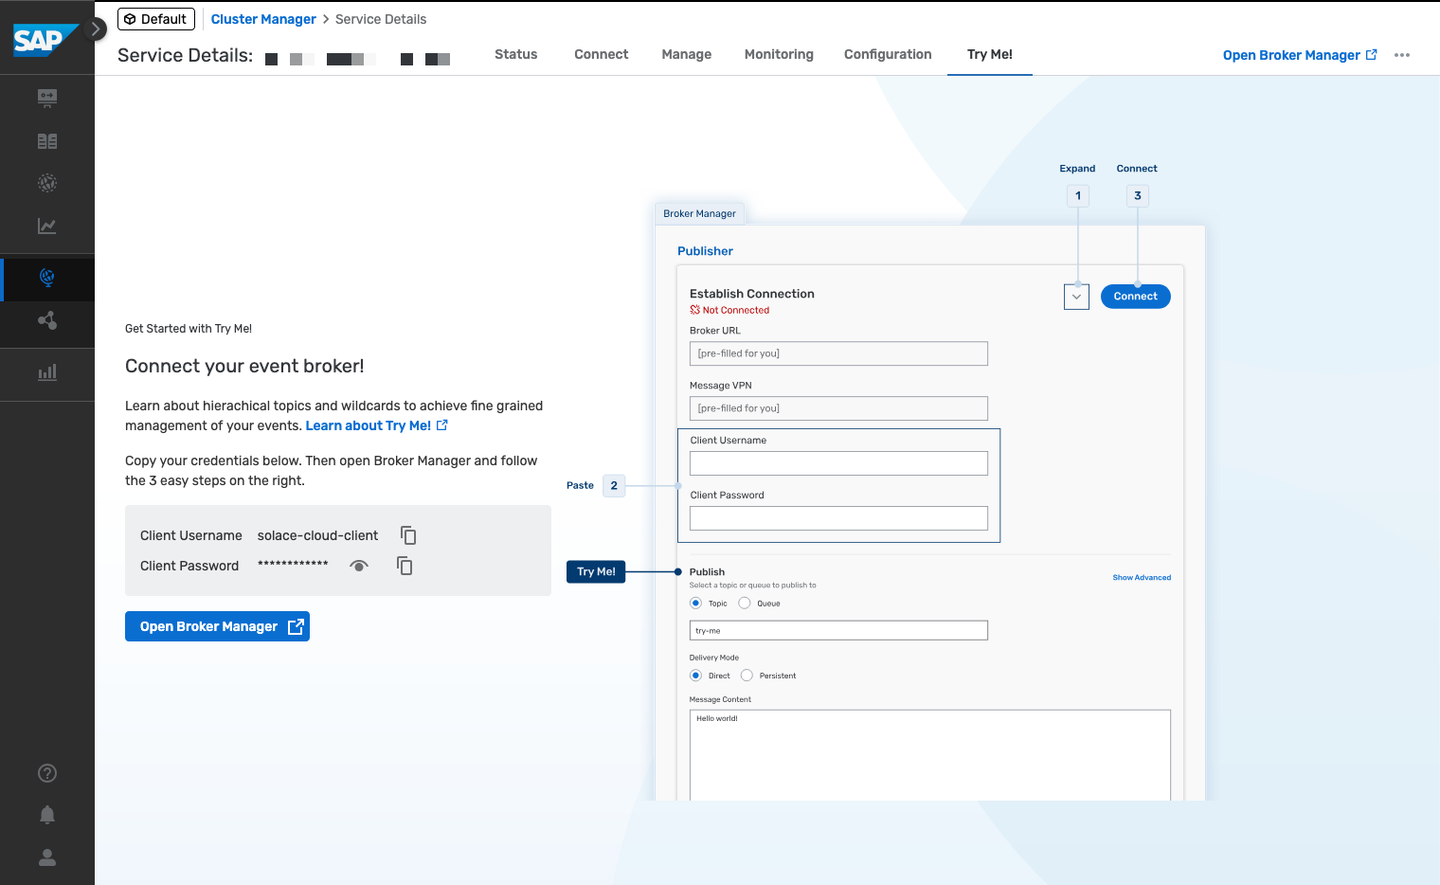Open Runtime Event Manager sidebar icon
The height and width of the screenshot is (885, 1440).
(47, 183)
